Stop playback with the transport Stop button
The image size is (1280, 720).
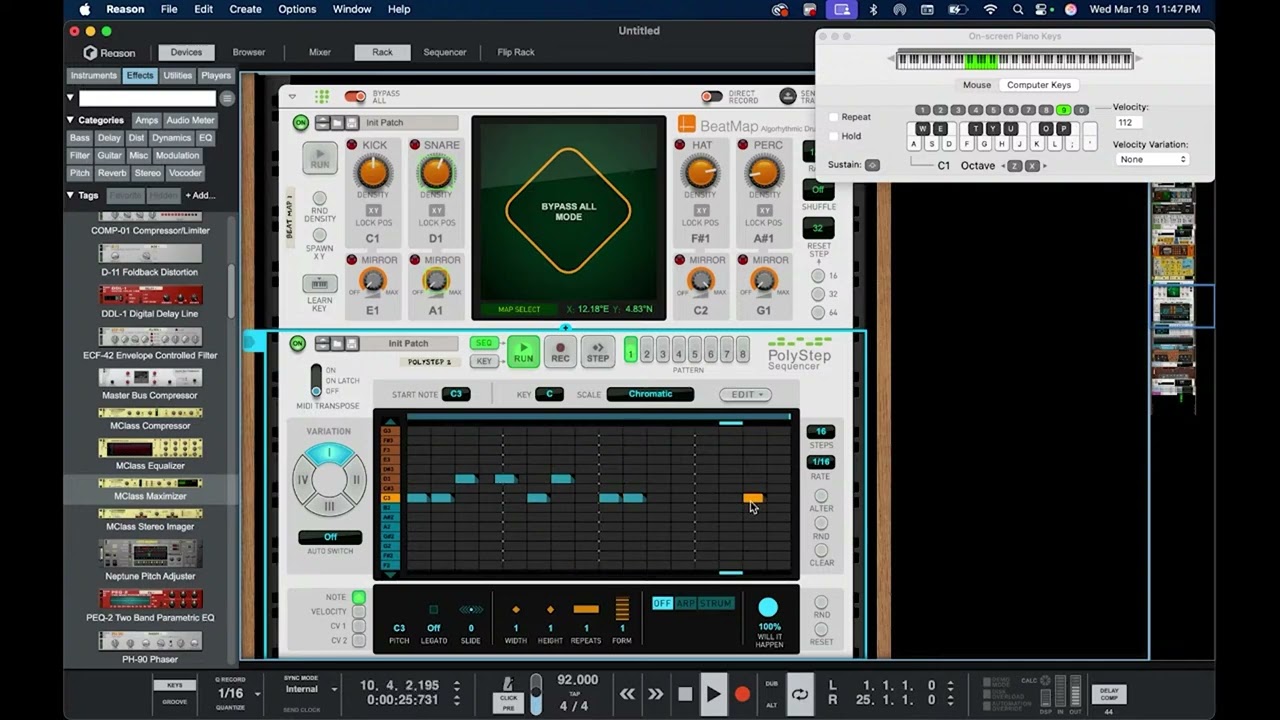coord(685,693)
